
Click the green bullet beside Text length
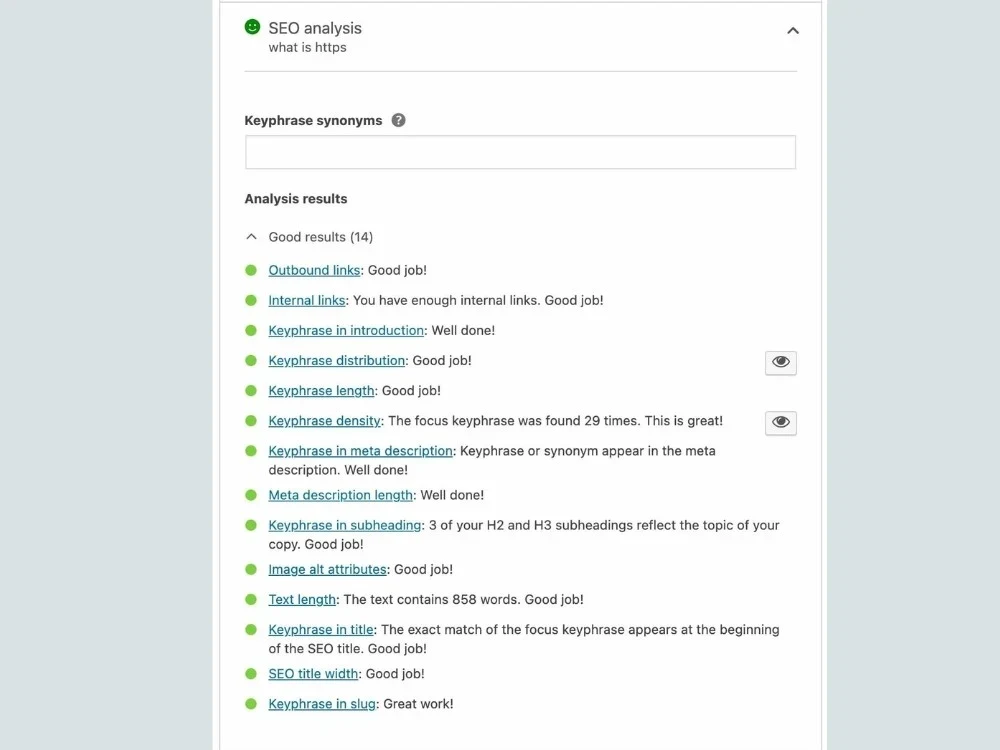[251, 599]
